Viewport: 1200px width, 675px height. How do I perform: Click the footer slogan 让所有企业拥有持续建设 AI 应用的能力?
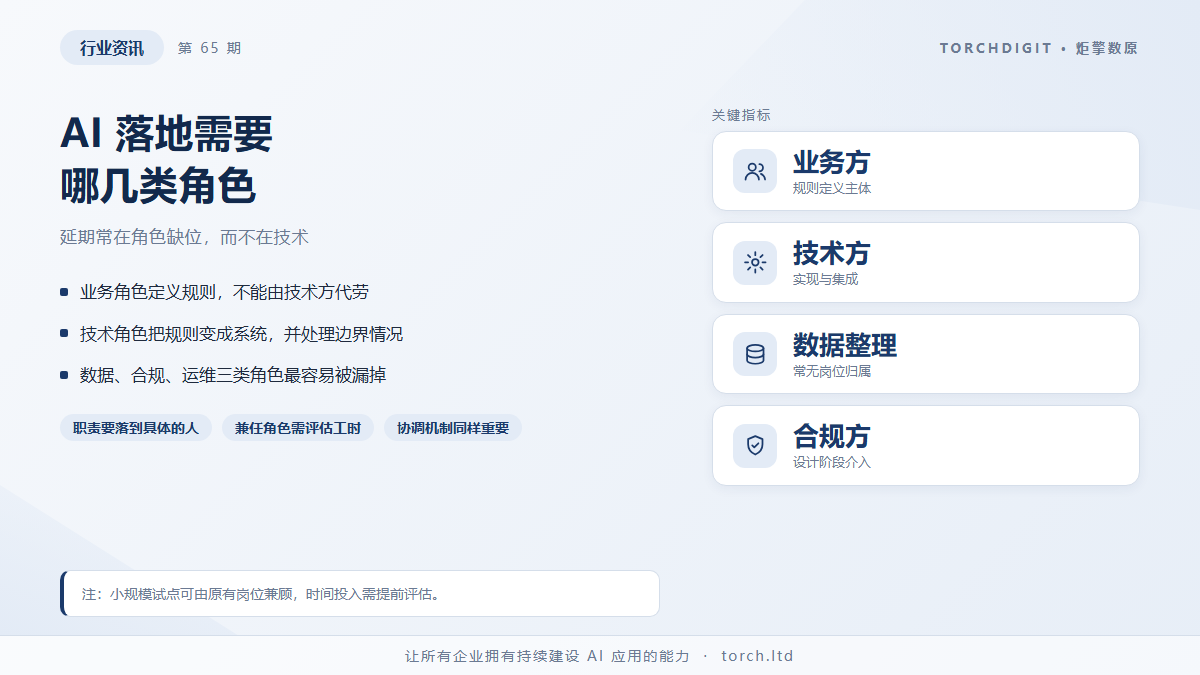[x=547, y=656]
